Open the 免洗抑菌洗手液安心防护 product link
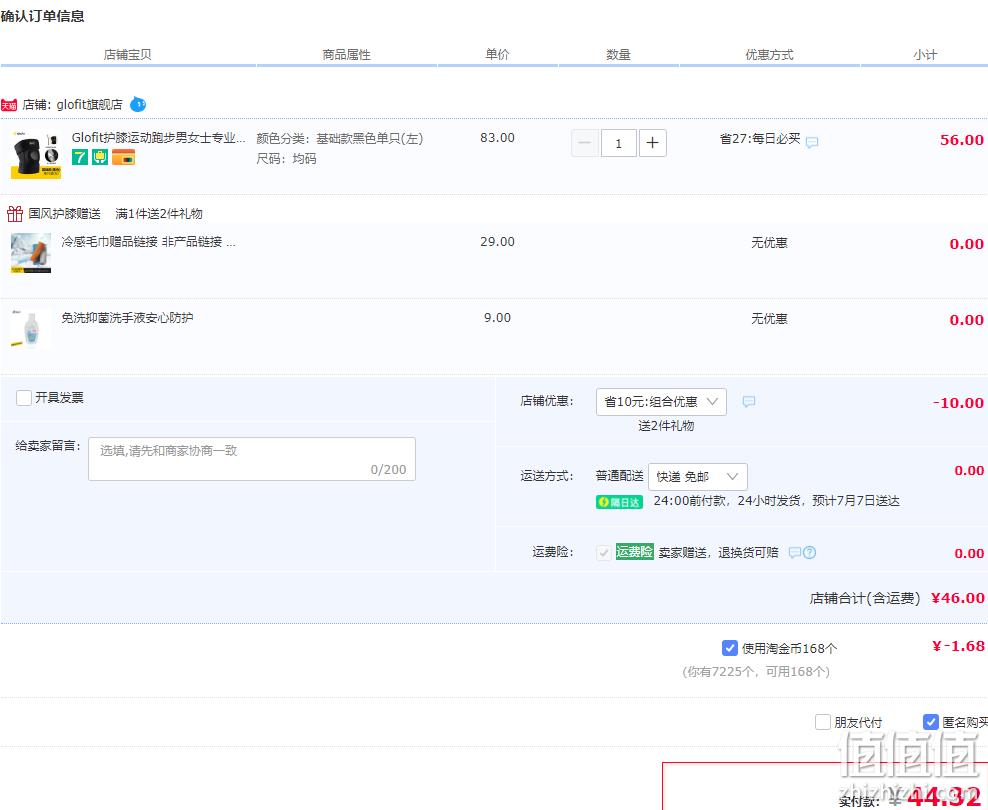This screenshot has width=988, height=810. click(127, 317)
